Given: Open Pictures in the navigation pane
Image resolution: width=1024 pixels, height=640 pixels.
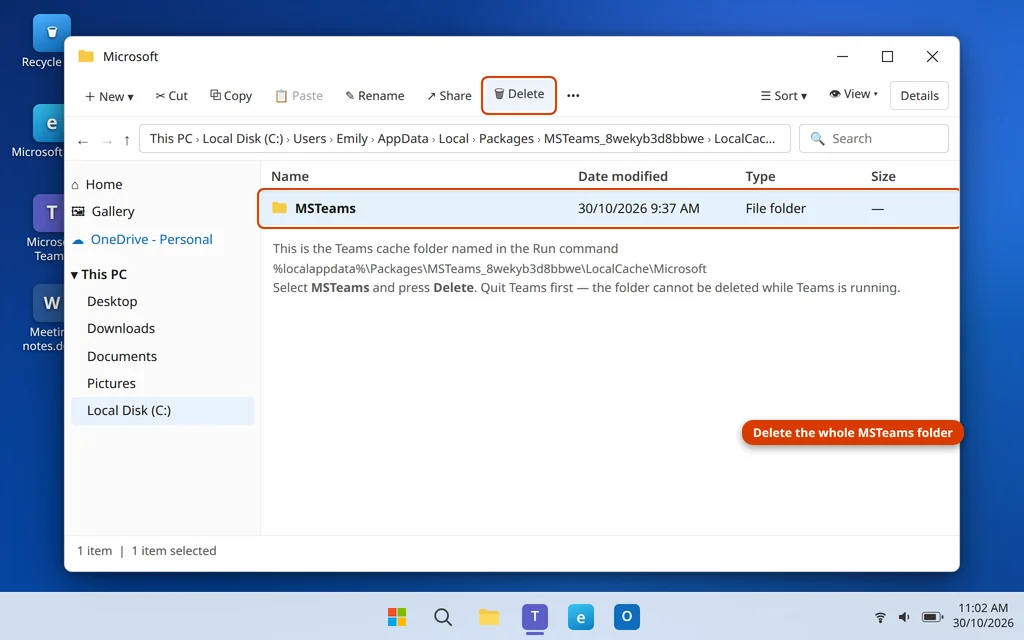Looking at the screenshot, I should pyautogui.click(x=112, y=383).
